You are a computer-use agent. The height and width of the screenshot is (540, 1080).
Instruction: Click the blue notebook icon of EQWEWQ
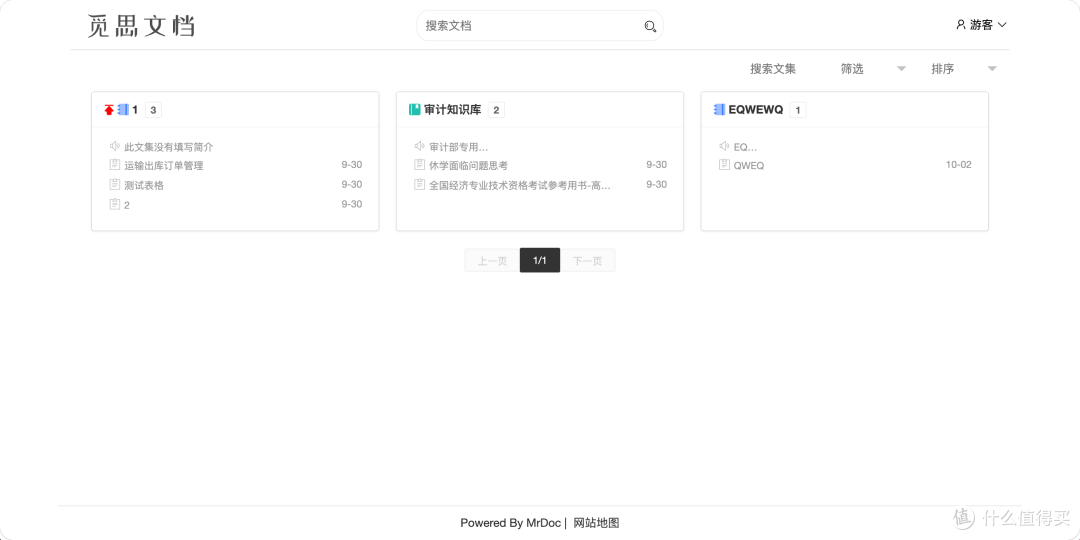720,110
